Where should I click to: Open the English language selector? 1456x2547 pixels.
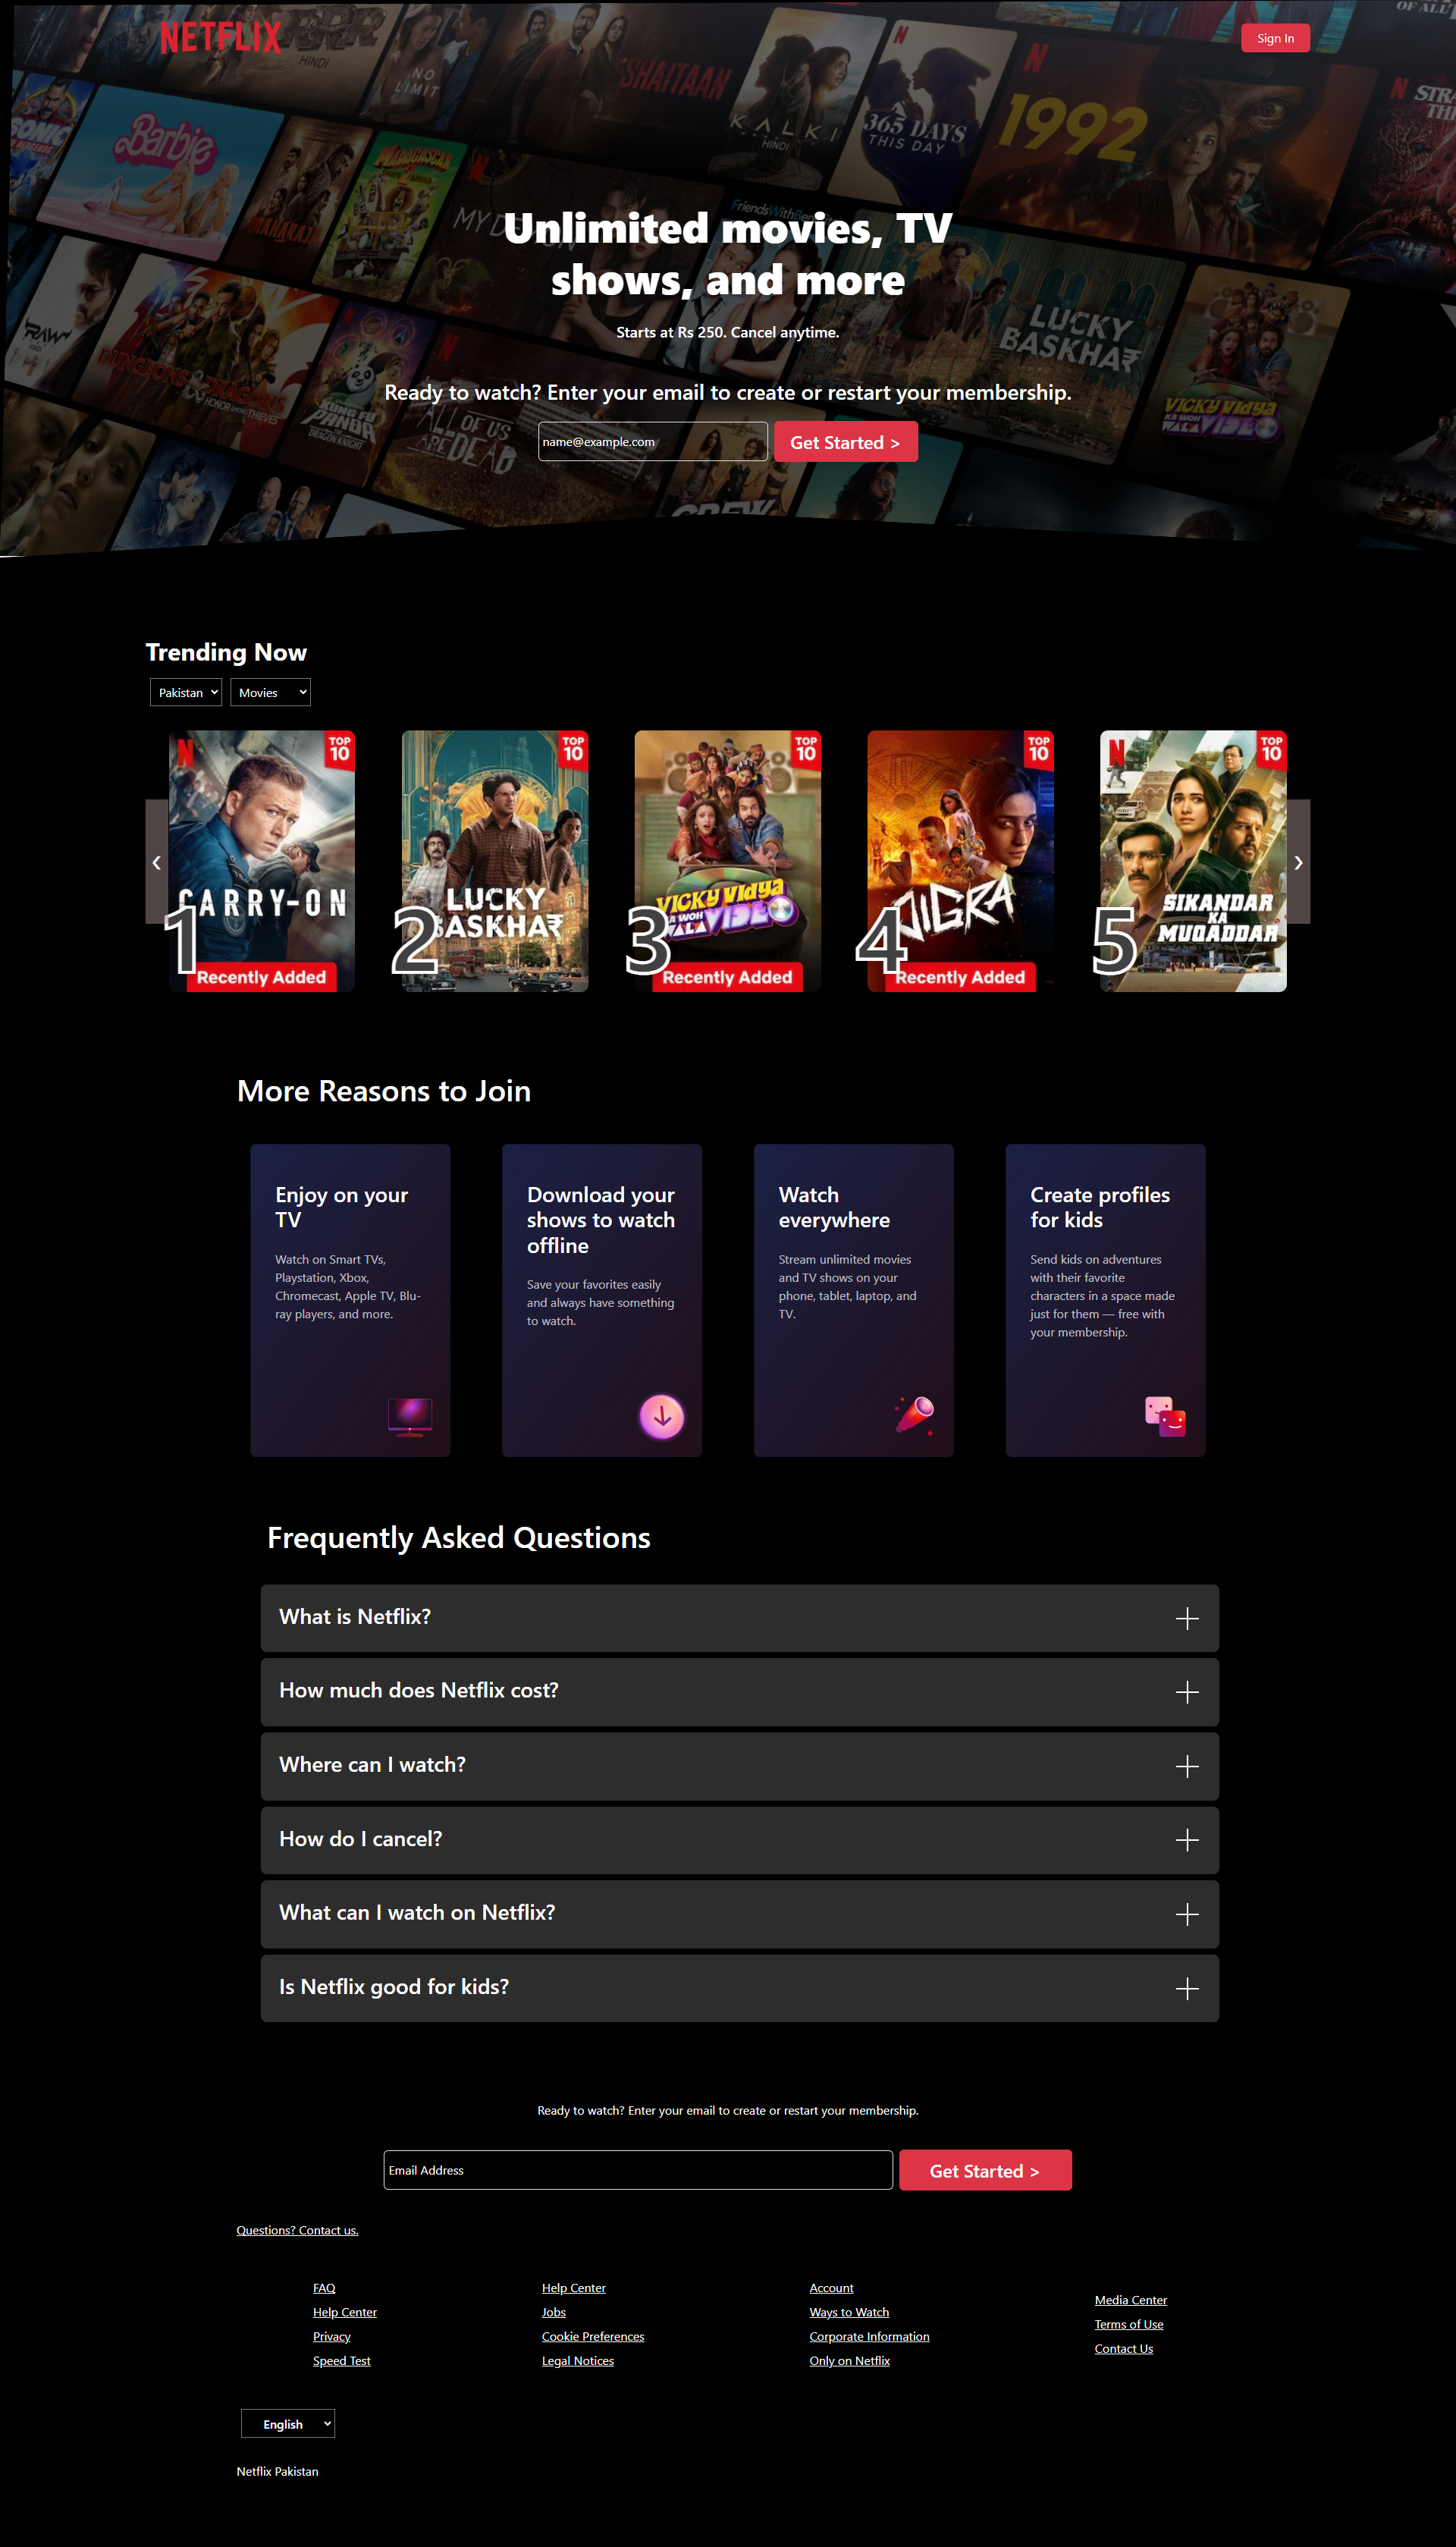click(288, 2423)
